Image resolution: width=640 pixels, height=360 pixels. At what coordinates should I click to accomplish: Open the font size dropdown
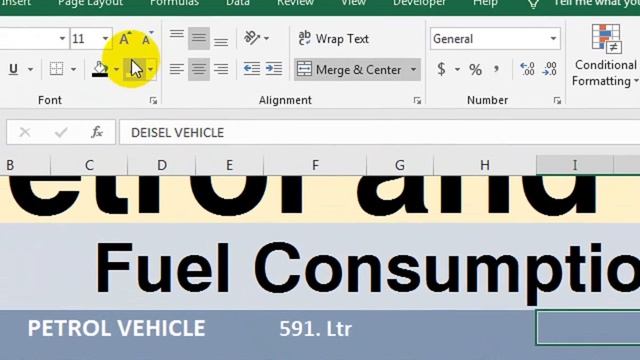point(105,39)
